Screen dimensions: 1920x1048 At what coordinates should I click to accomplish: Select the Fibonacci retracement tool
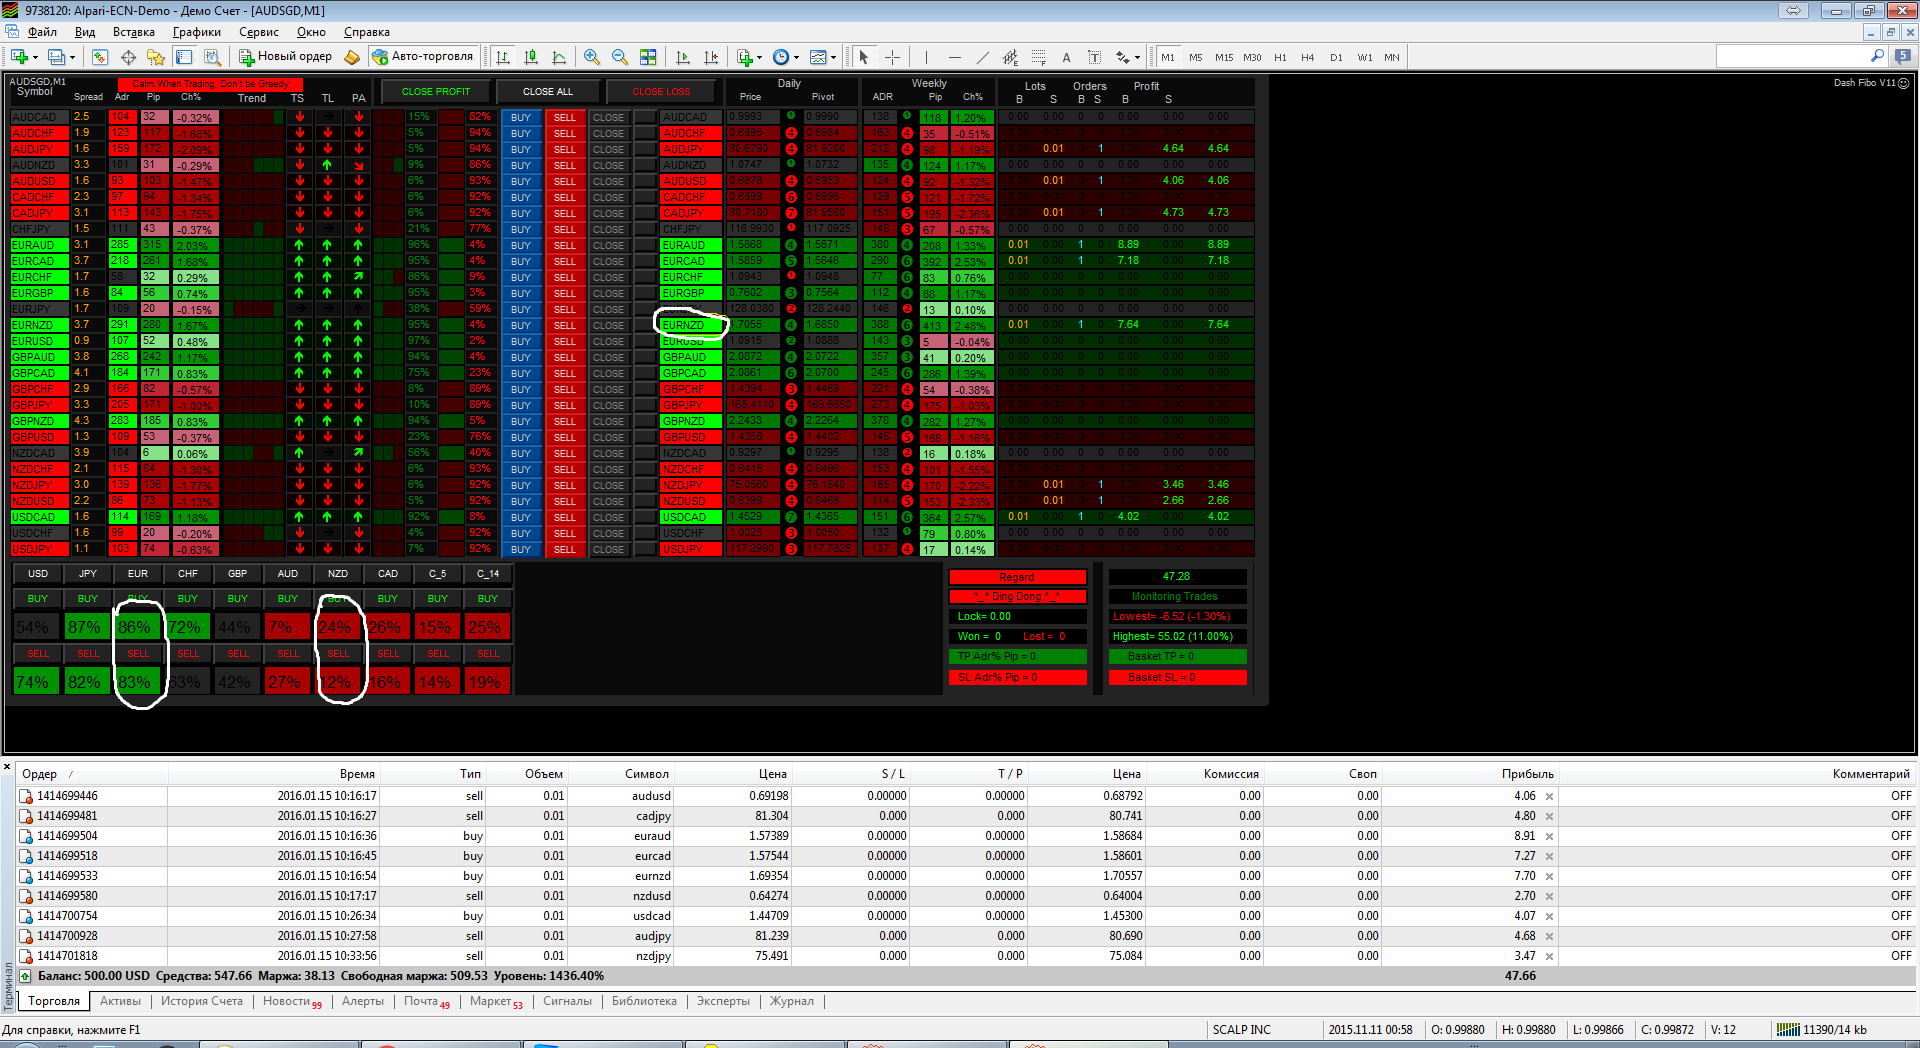(x=1038, y=57)
